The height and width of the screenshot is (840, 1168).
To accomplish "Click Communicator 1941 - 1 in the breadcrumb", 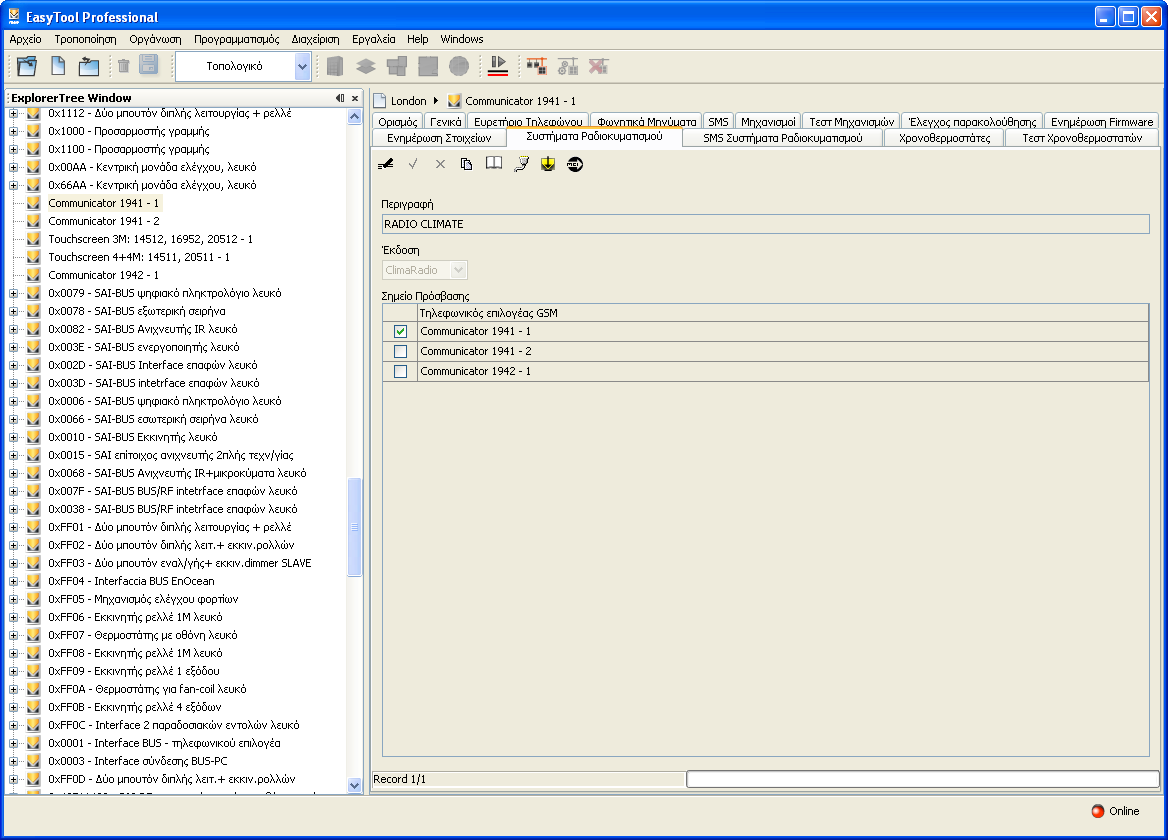I will (x=520, y=101).
